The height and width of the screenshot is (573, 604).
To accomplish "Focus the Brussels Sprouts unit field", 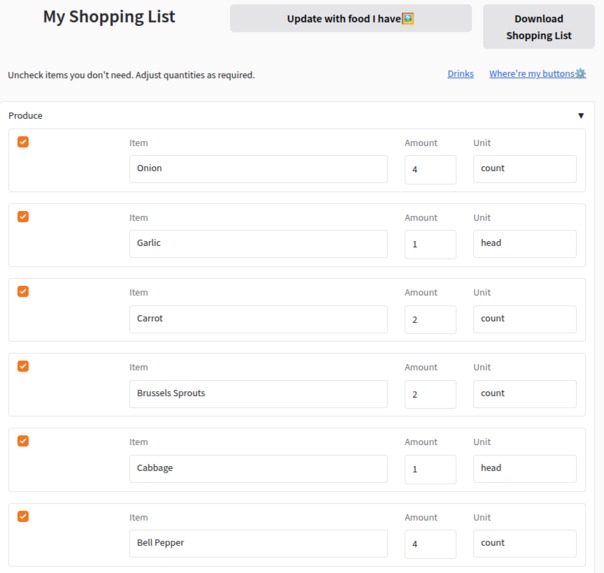I will [x=525, y=394].
